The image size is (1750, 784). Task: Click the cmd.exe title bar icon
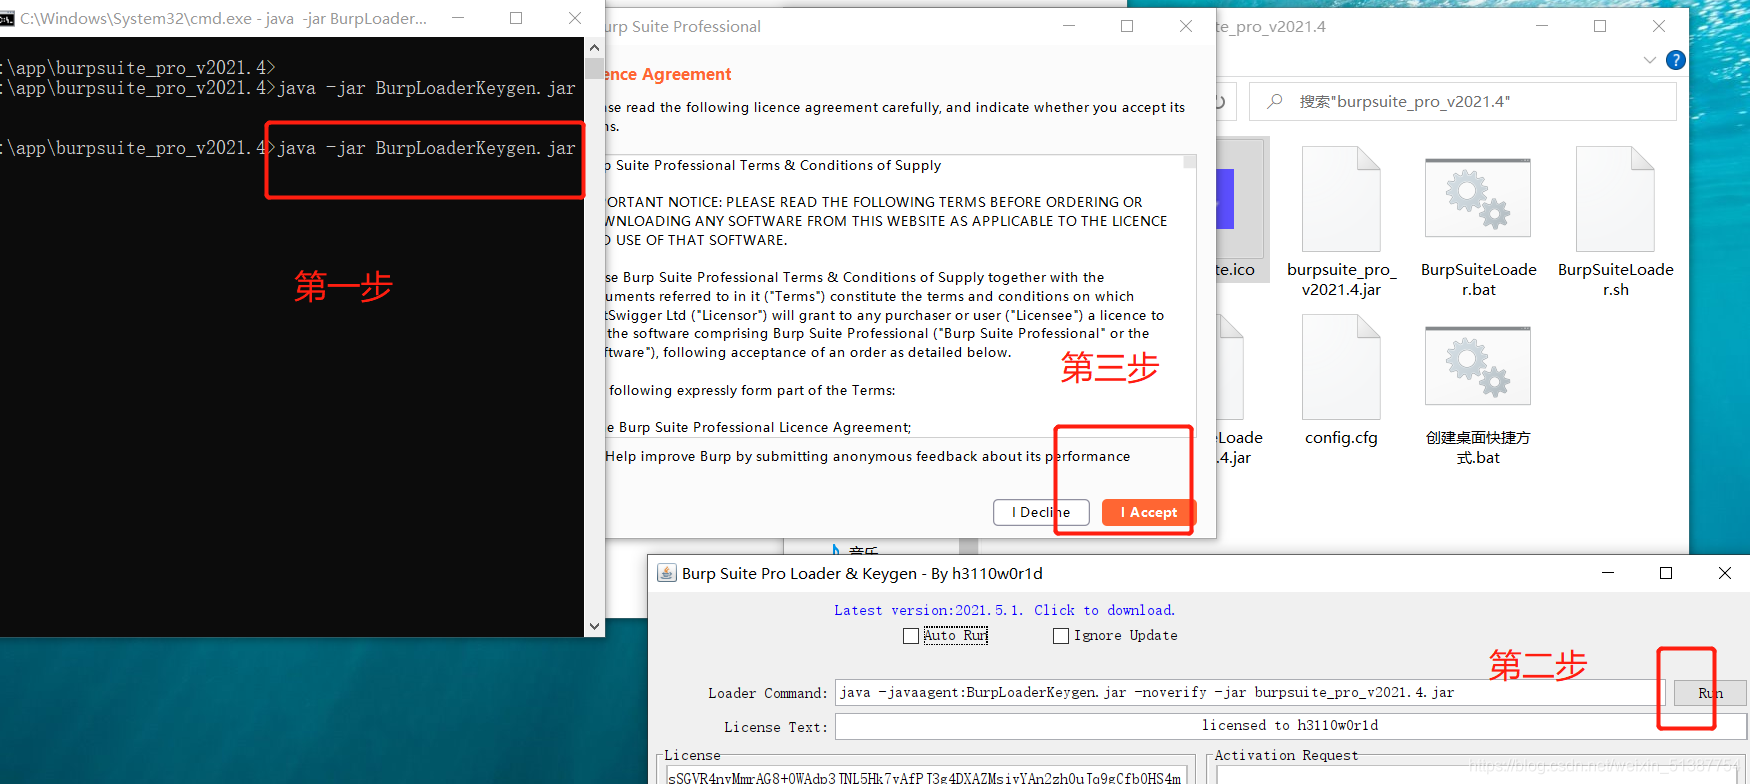(x=7, y=18)
